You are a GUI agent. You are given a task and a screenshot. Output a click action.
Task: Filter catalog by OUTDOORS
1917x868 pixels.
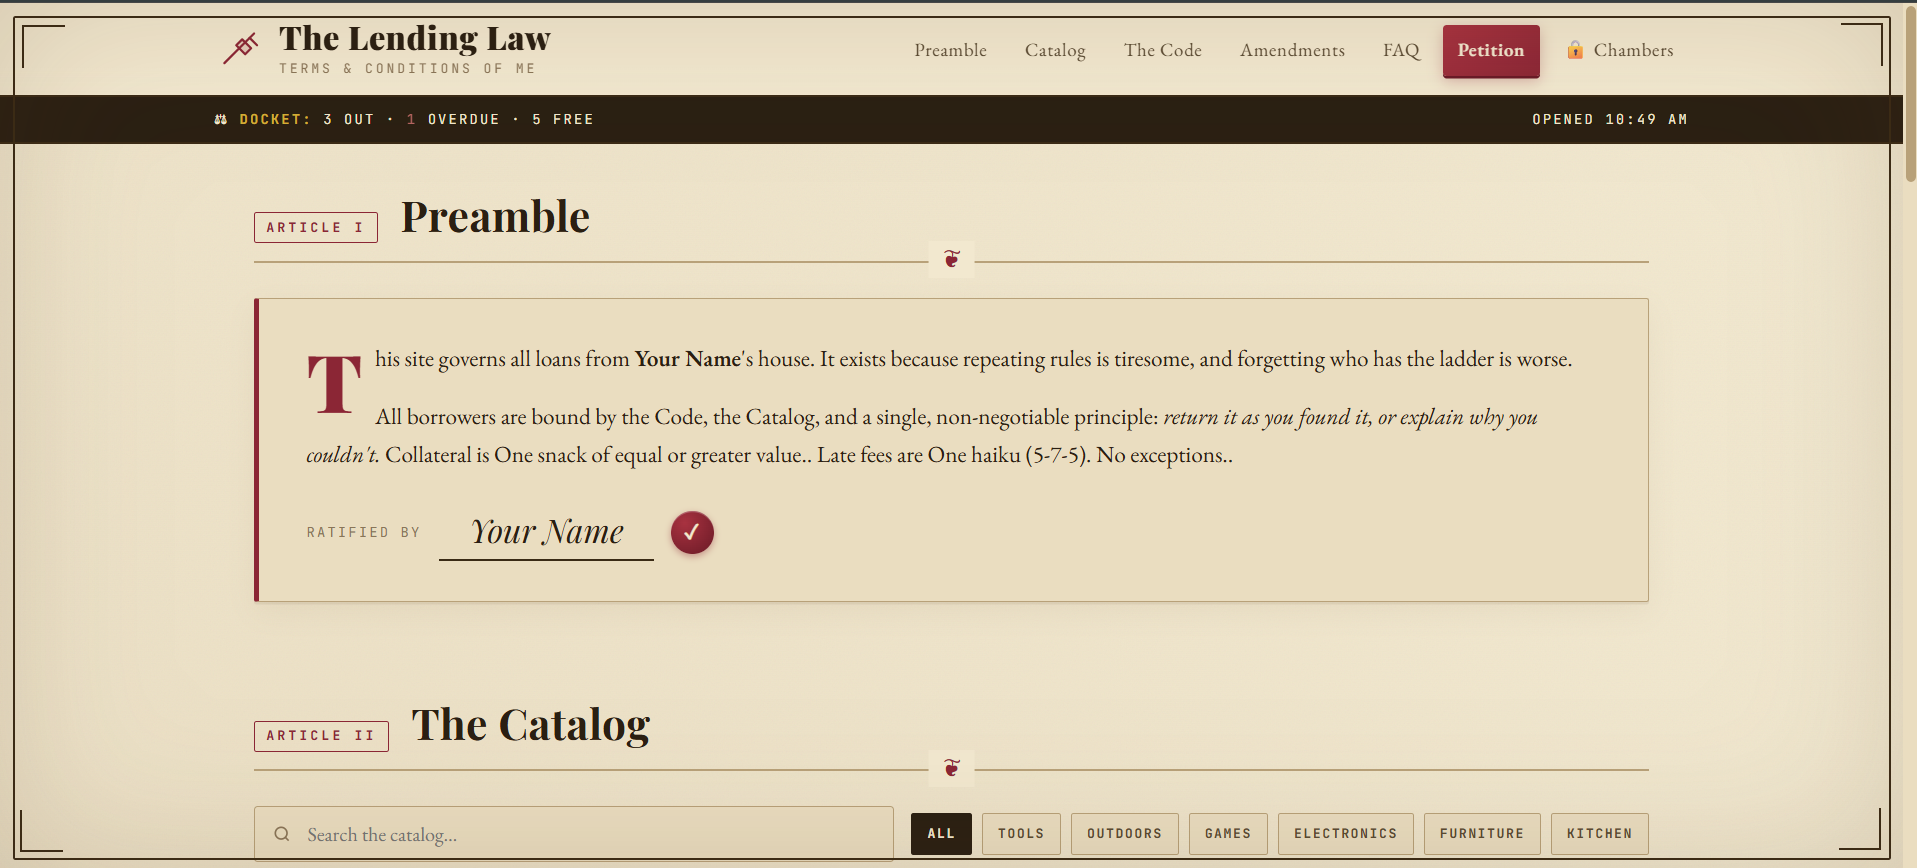[1125, 834]
